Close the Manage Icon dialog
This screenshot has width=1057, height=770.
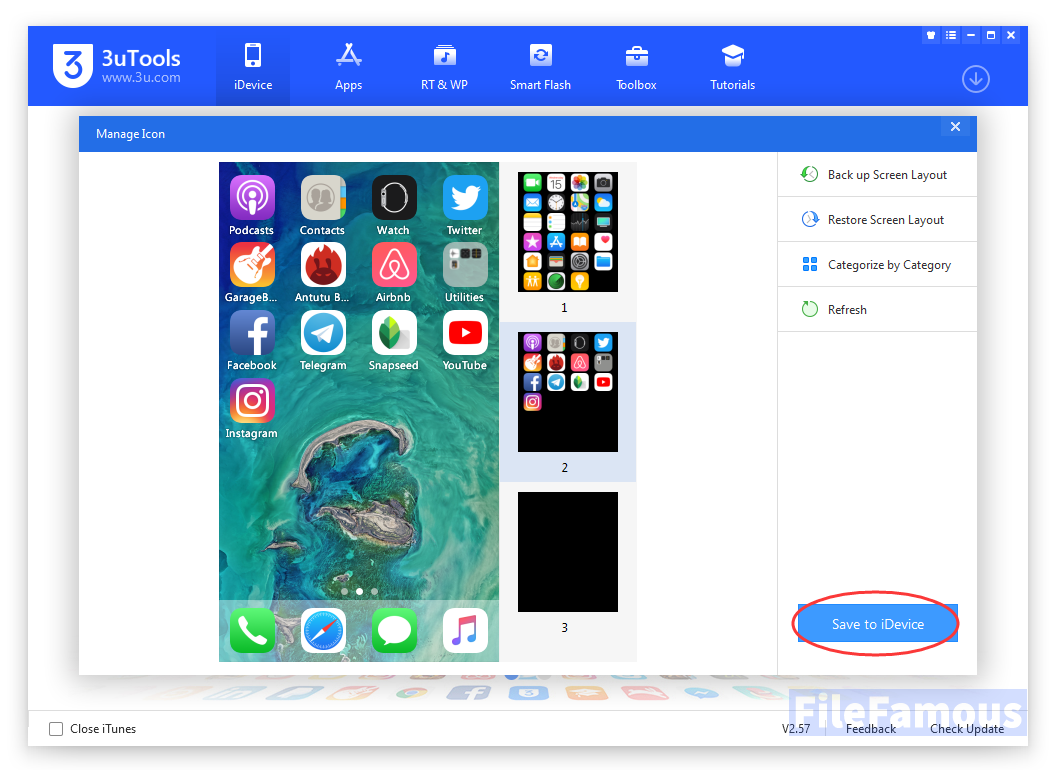(x=955, y=127)
